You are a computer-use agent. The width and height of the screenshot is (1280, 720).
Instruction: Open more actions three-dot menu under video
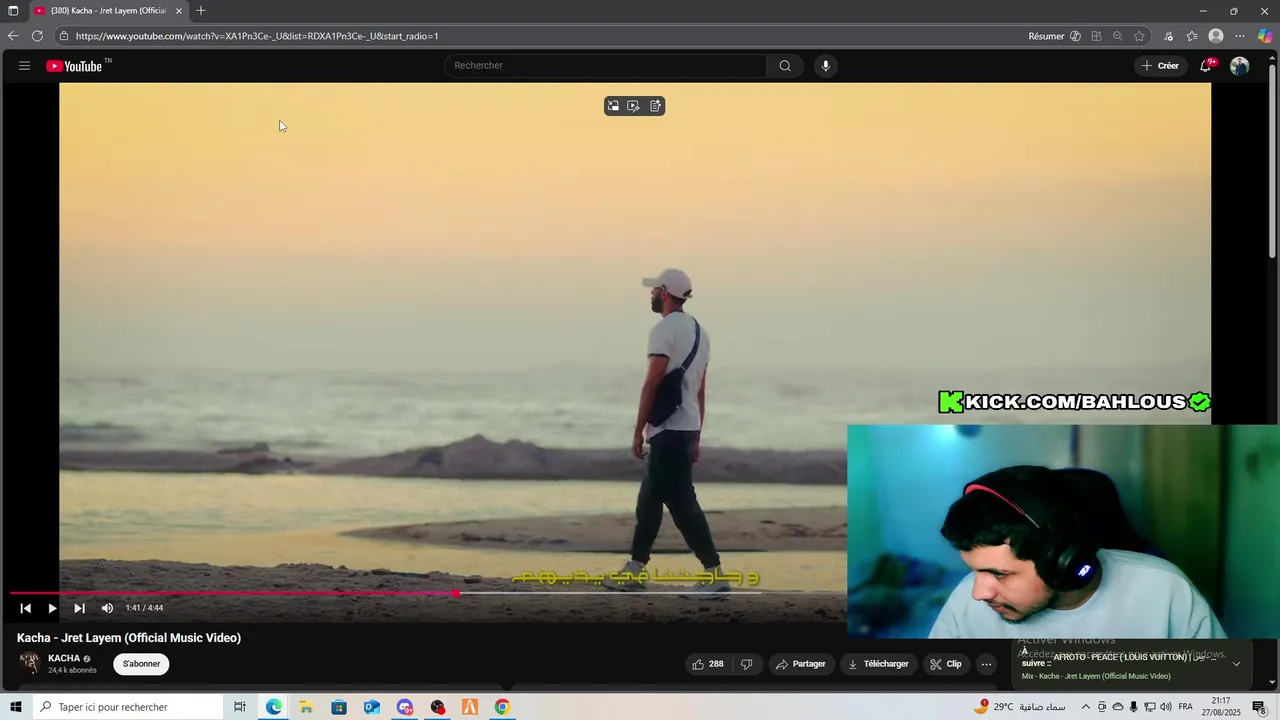pyautogui.click(x=986, y=664)
